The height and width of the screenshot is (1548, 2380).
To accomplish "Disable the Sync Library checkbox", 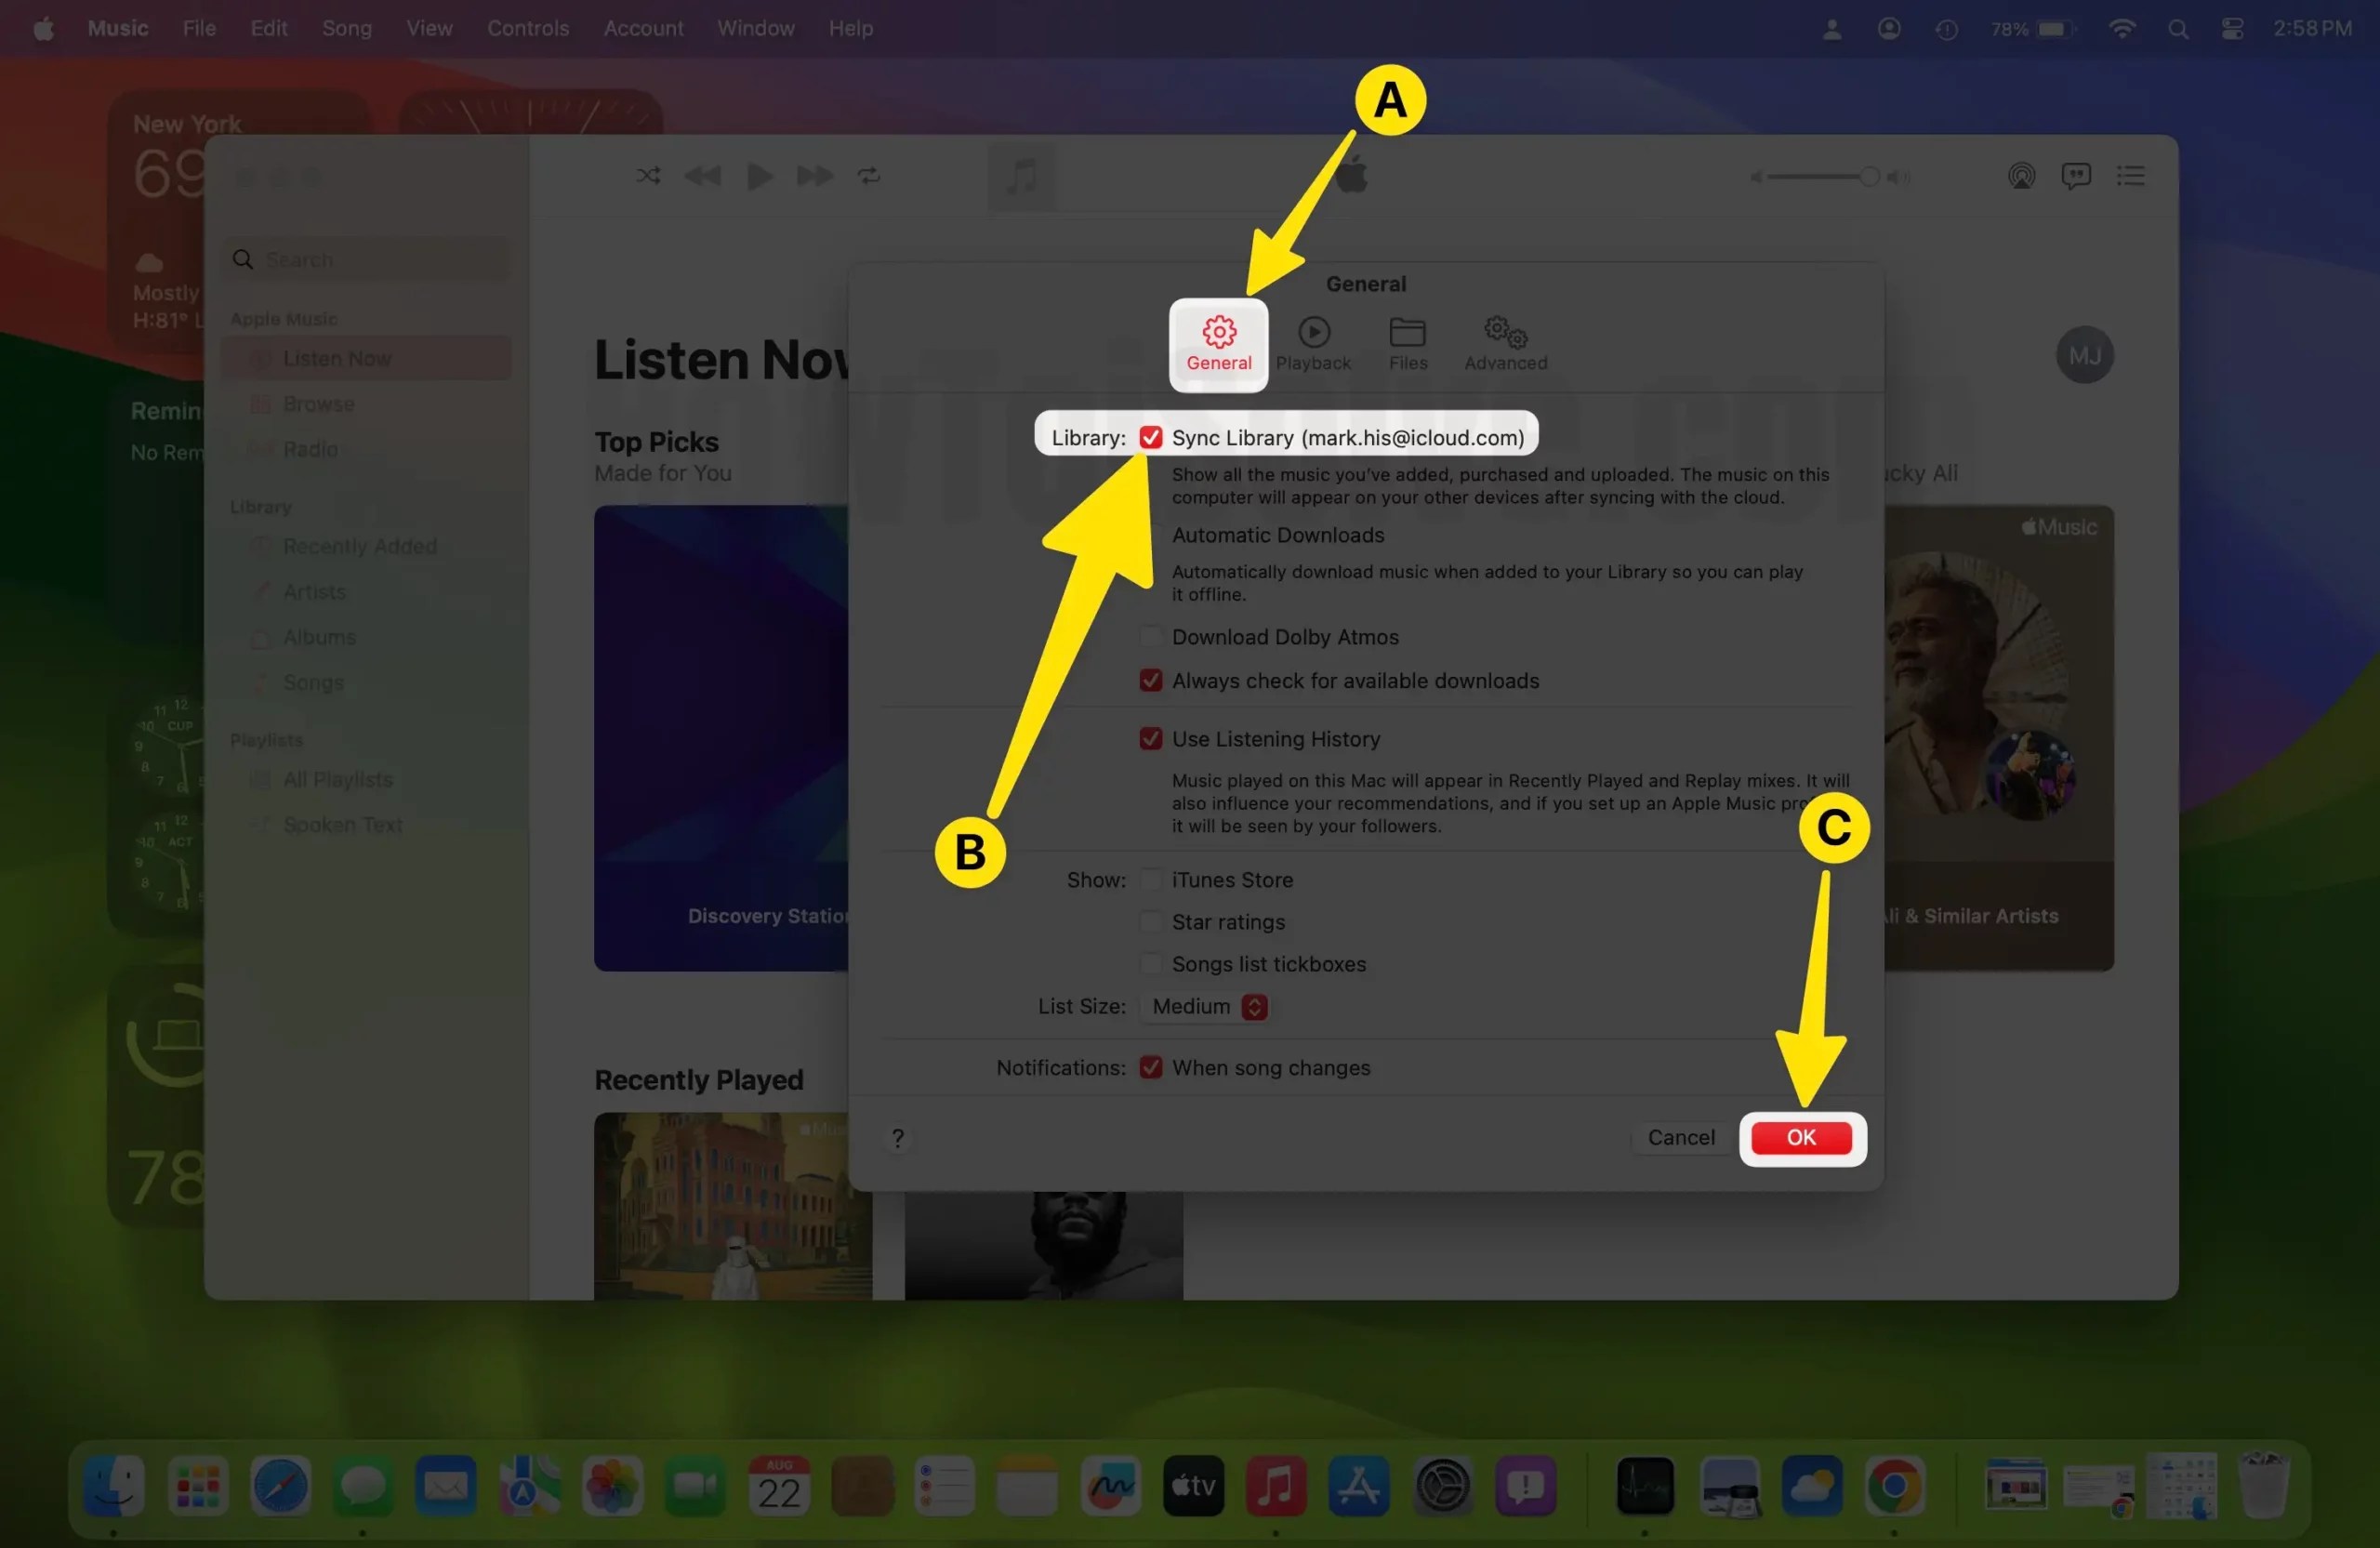I will pos(1151,437).
